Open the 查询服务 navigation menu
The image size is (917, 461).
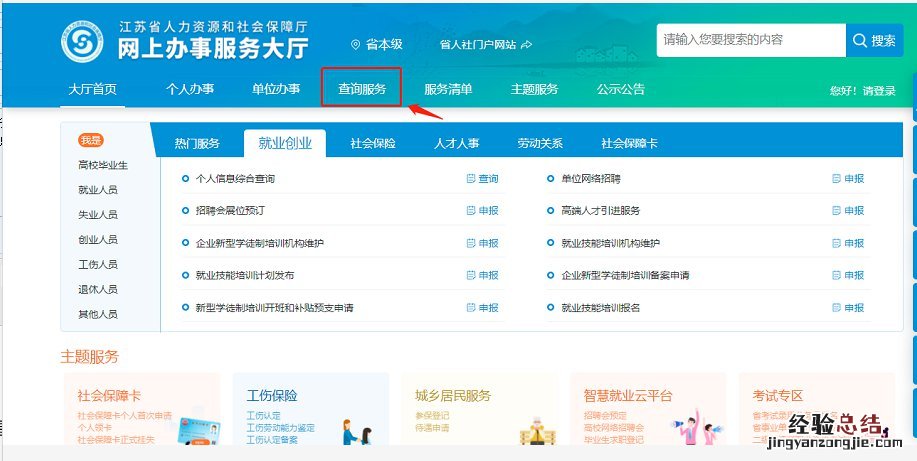[362, 89]
